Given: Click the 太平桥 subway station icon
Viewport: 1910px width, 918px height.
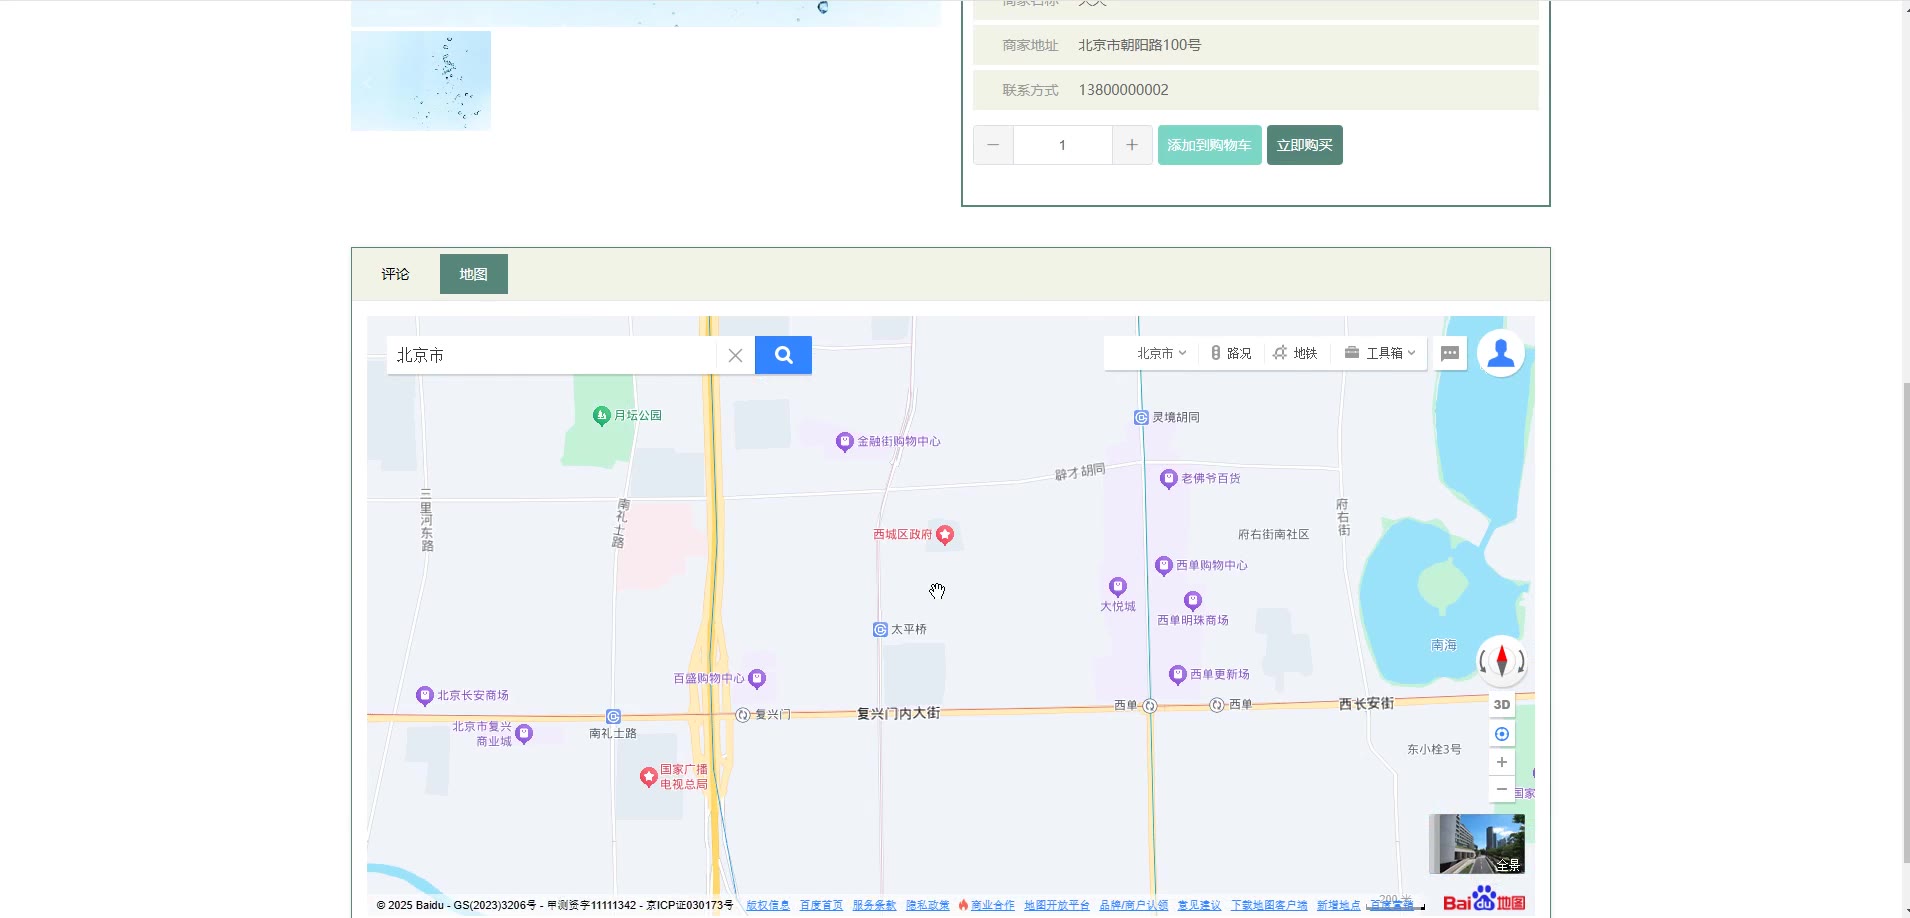Looking at the screenshot, I should [880, 630].
